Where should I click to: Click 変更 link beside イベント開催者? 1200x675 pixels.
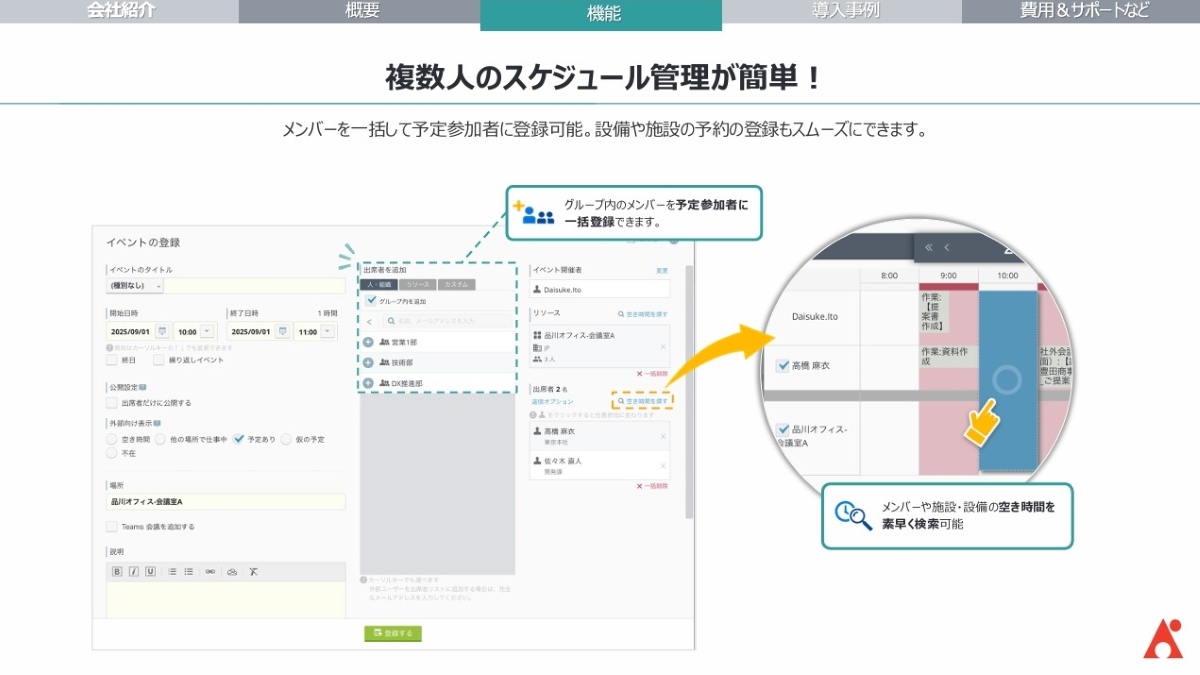(x=661, y=271)
